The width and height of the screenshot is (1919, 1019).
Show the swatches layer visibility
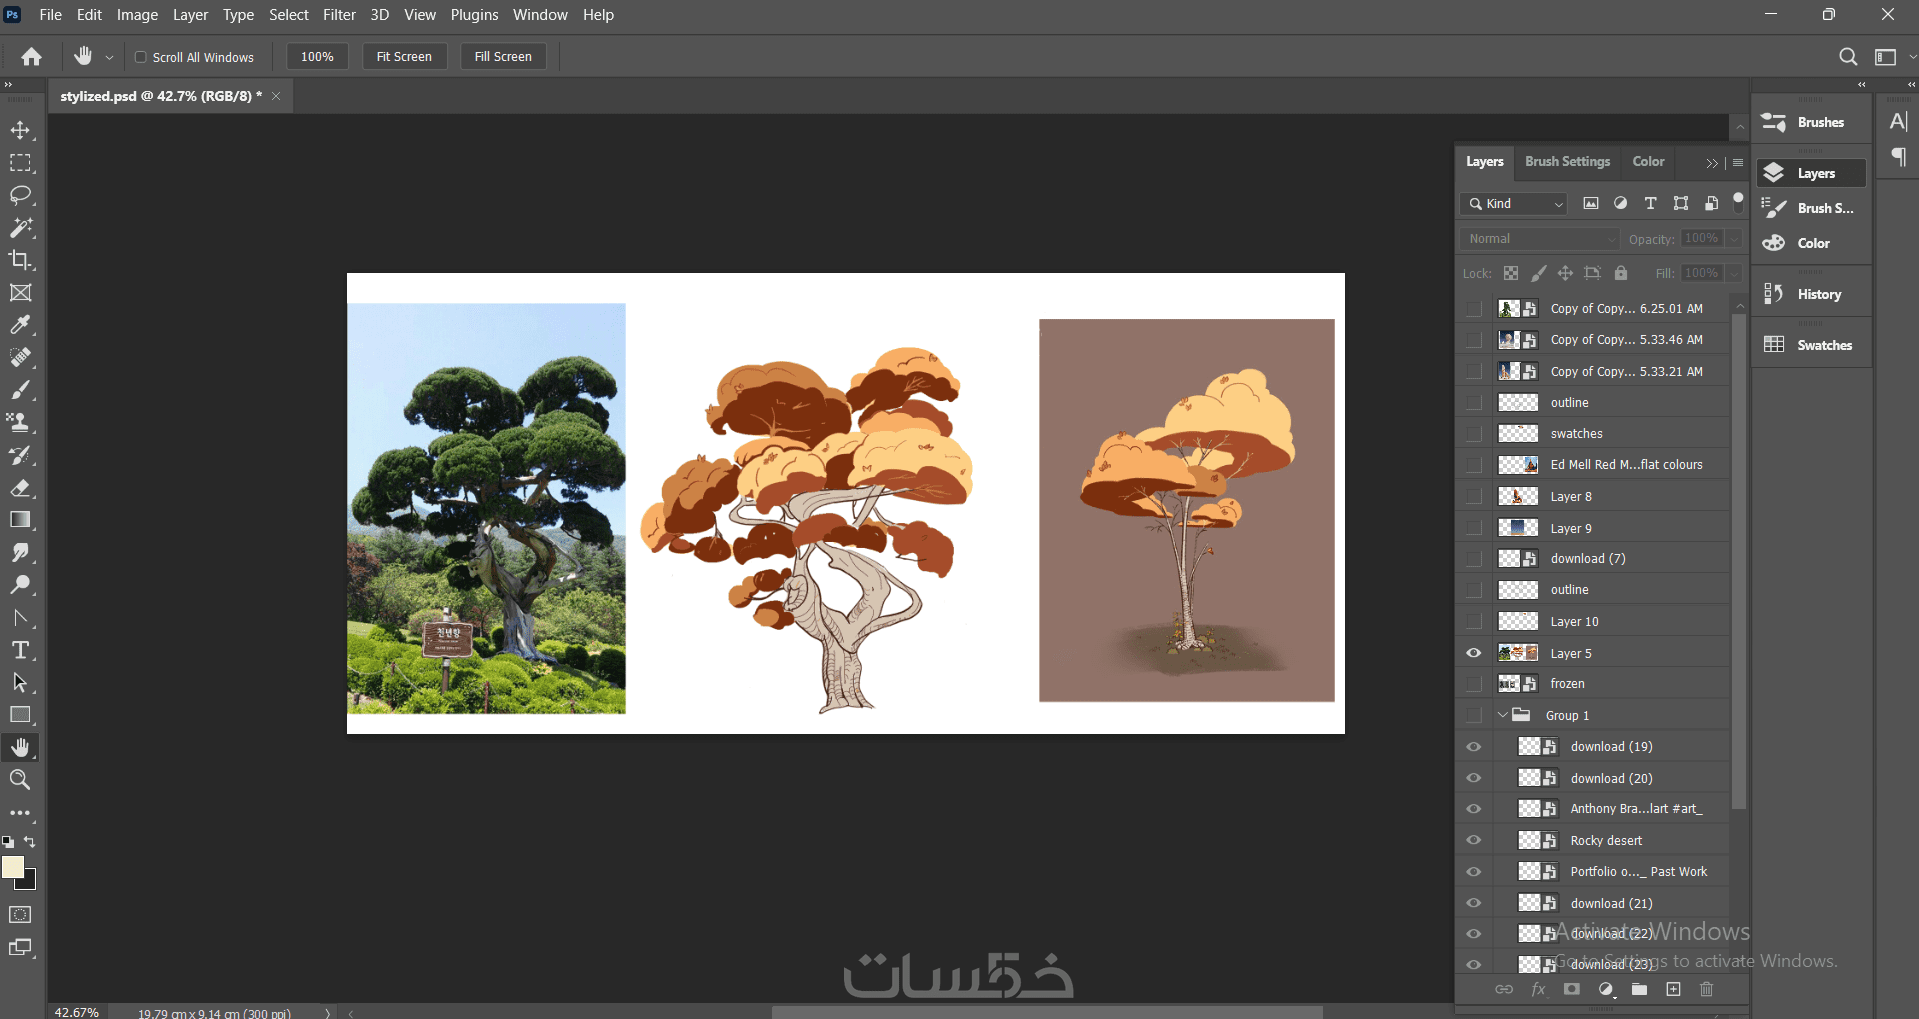tap(1474, 434)
